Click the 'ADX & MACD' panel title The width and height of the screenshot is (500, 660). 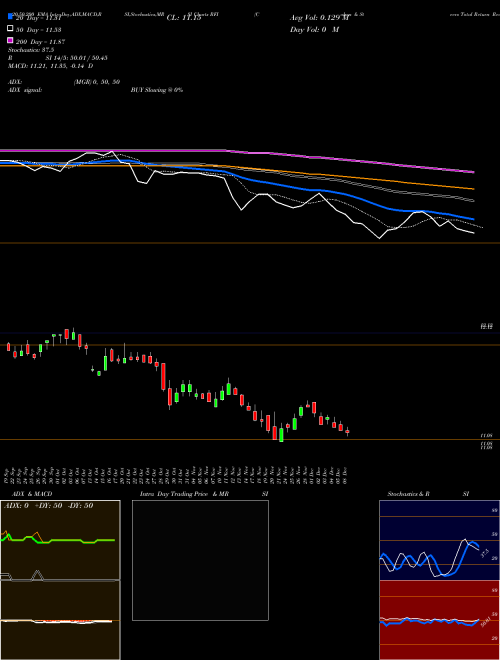(32, 494)
